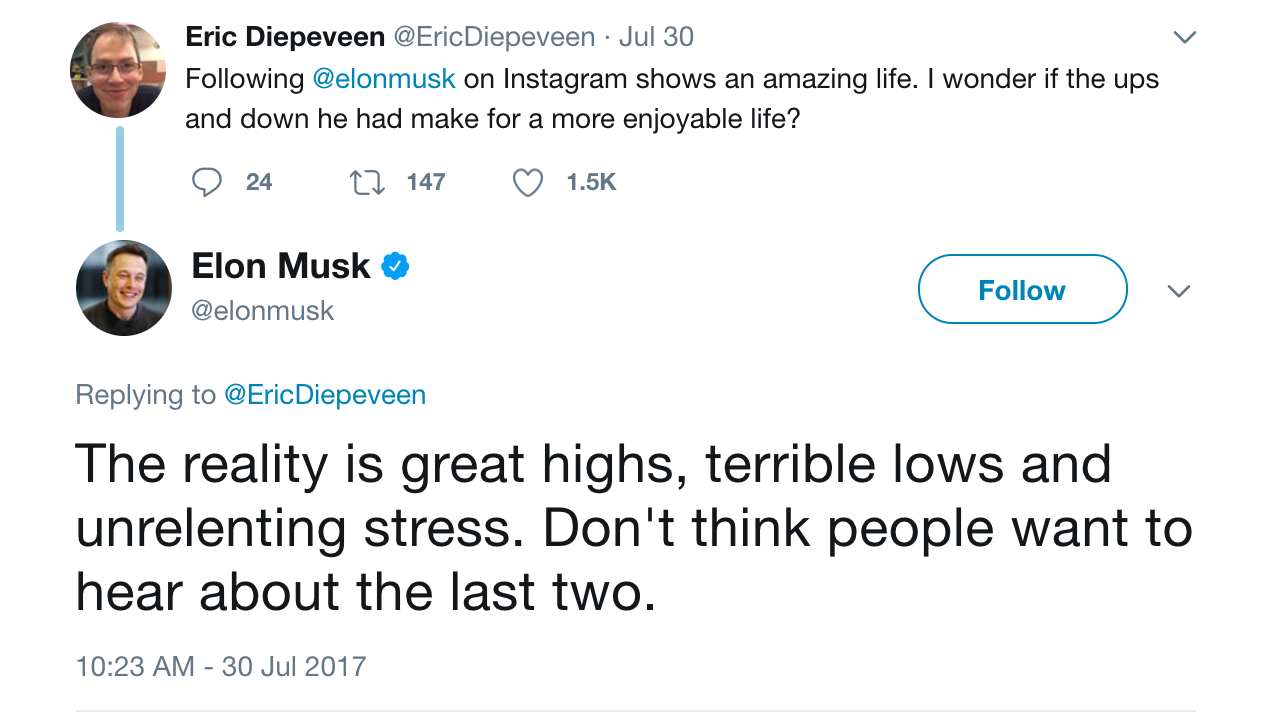Click the Eric Diepeveen display name
Viewport: 1266px width, 712px height.
(285, 37)
